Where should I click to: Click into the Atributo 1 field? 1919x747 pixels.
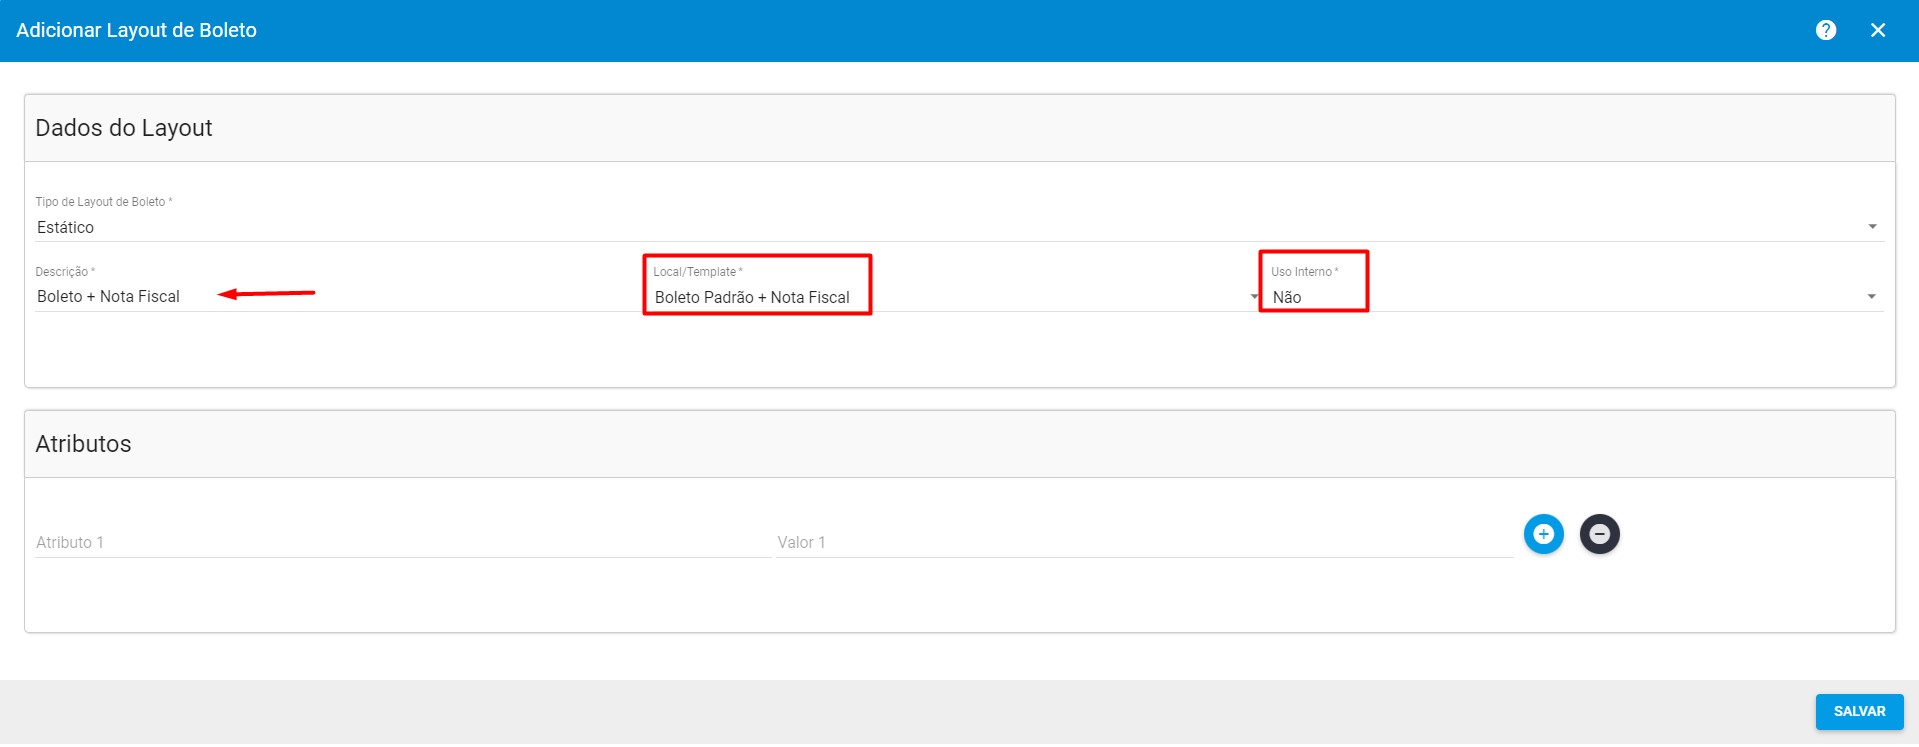(x=403, y=542)
